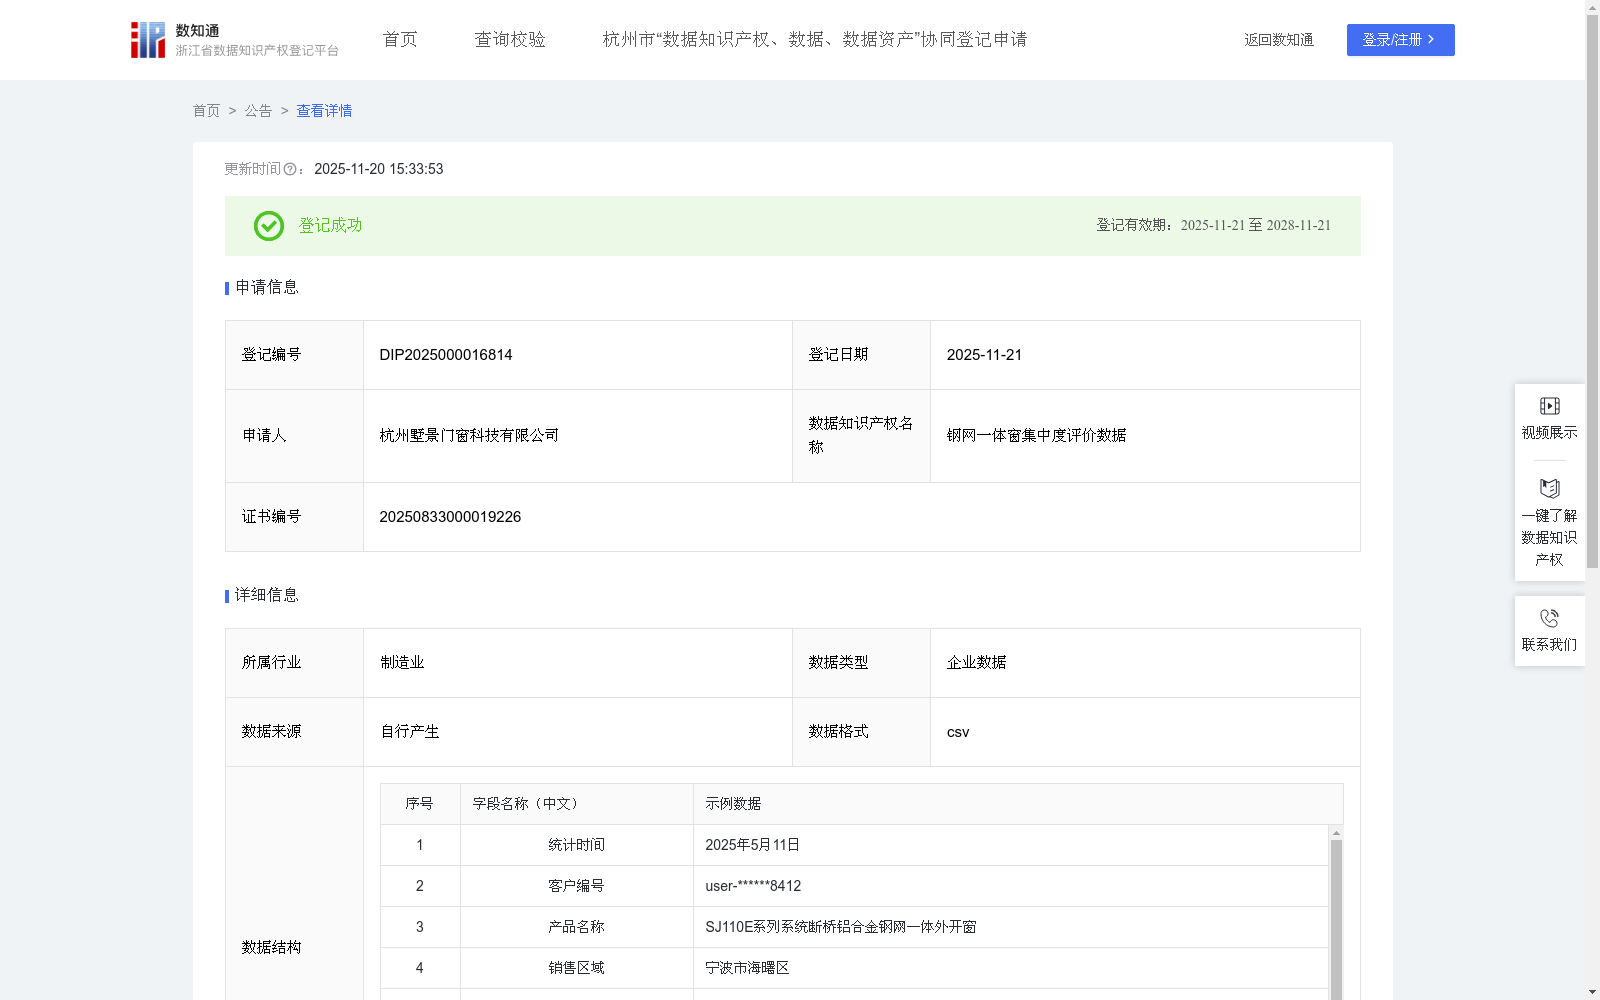
Task: Open the 杭州市协同登记申请 menu item
Action: point(815,39)
